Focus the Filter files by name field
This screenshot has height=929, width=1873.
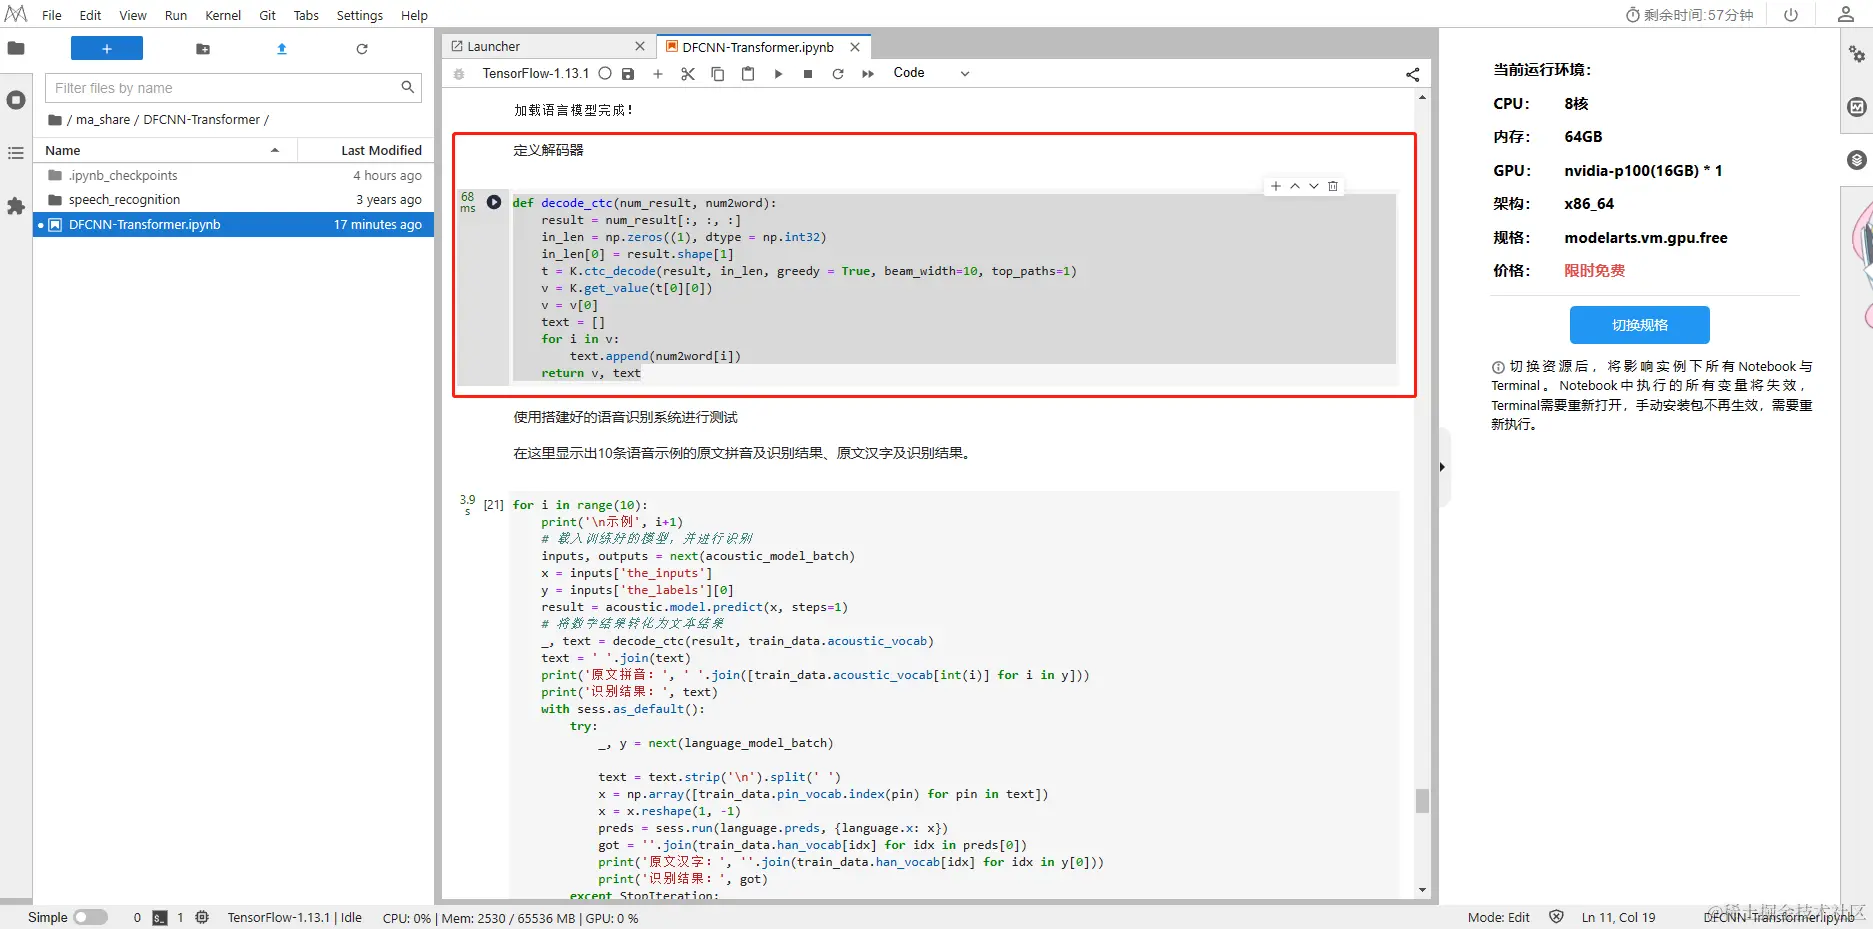point(233,88)
